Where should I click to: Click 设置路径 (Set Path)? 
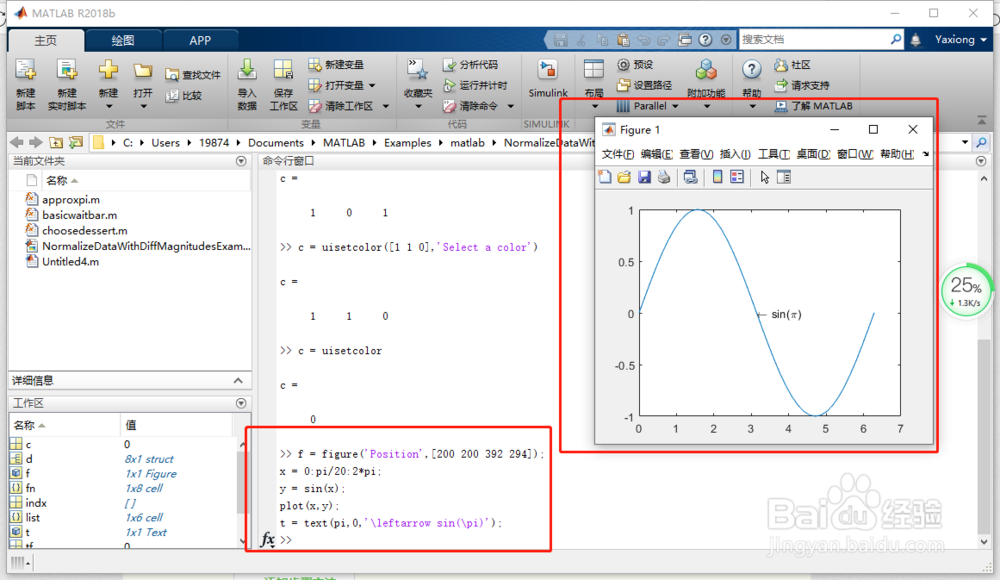644,85
